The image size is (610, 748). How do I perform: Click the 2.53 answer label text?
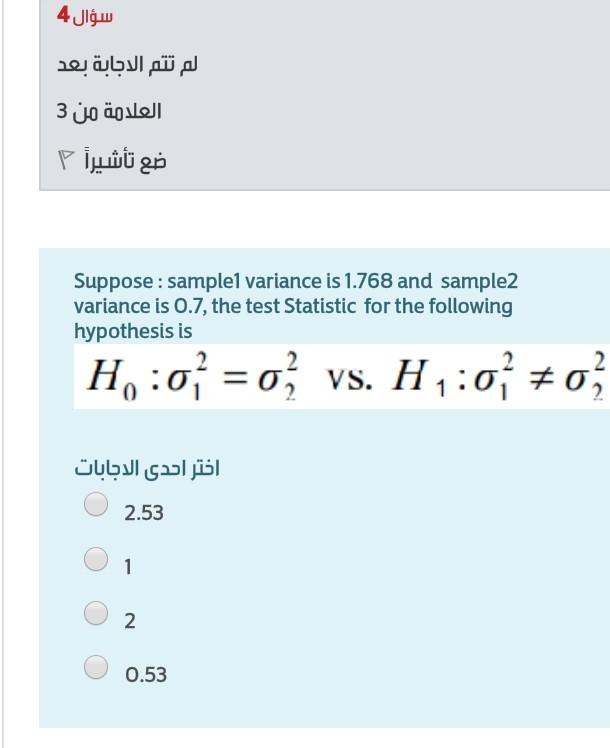[x=144, y=513]
